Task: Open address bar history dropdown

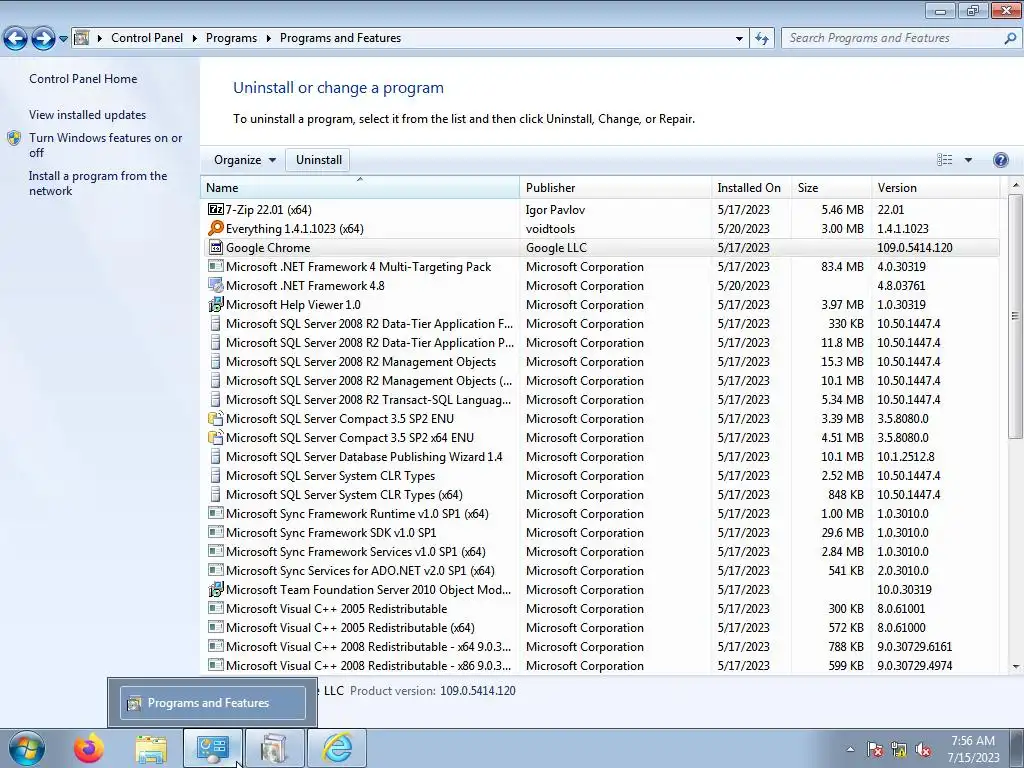Action: pos(739,39)
